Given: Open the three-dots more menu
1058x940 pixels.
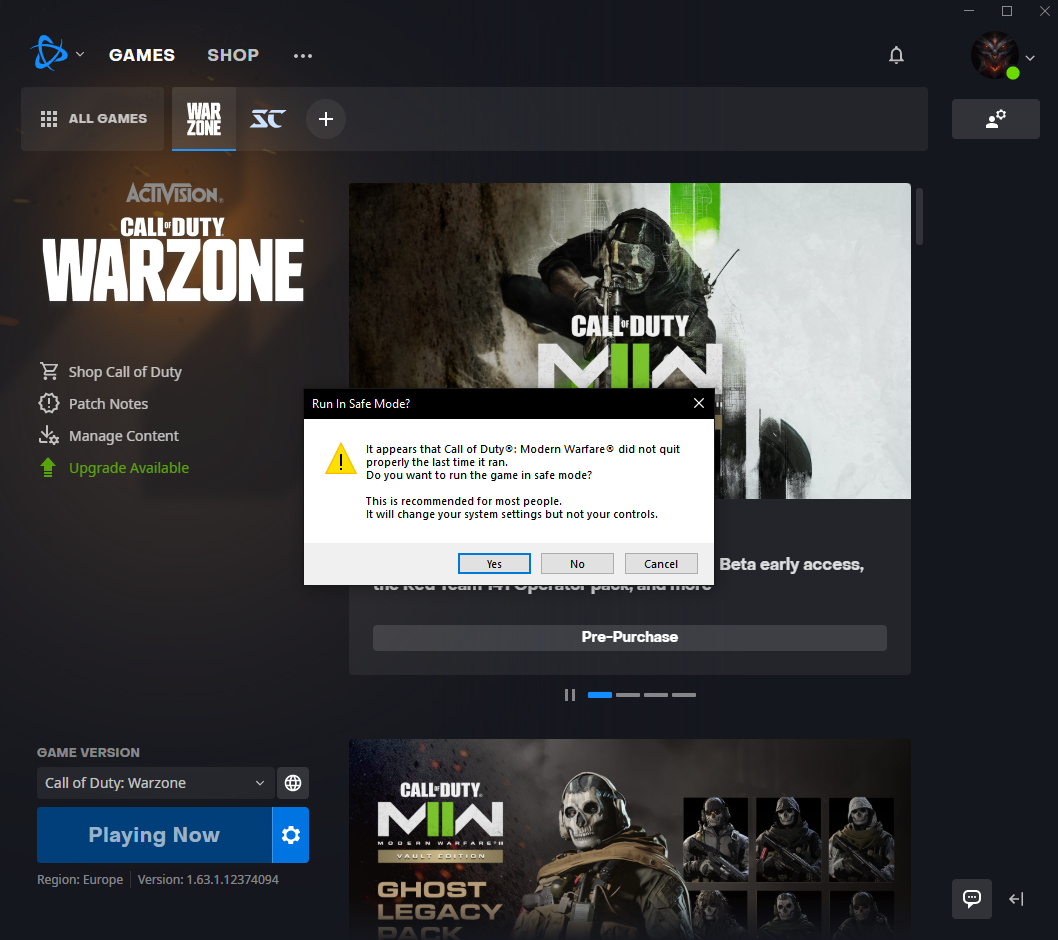Looking at the screenshot, I should (x=303, y=56).
